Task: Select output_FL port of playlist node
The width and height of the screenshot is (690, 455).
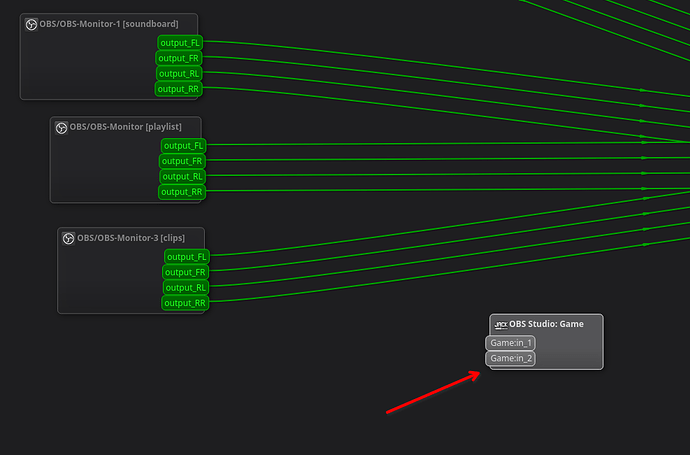Action: point(184,146)
